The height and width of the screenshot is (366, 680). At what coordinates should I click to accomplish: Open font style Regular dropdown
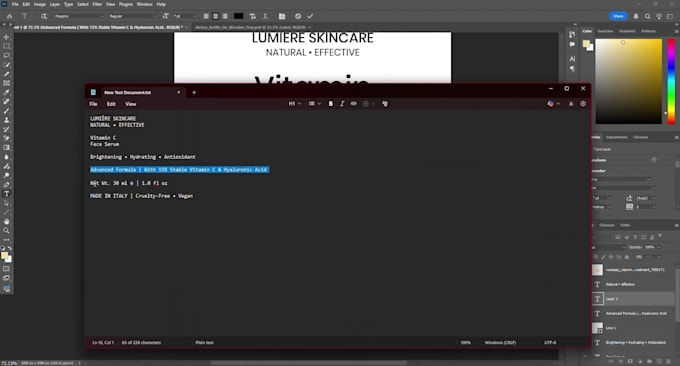133,16
